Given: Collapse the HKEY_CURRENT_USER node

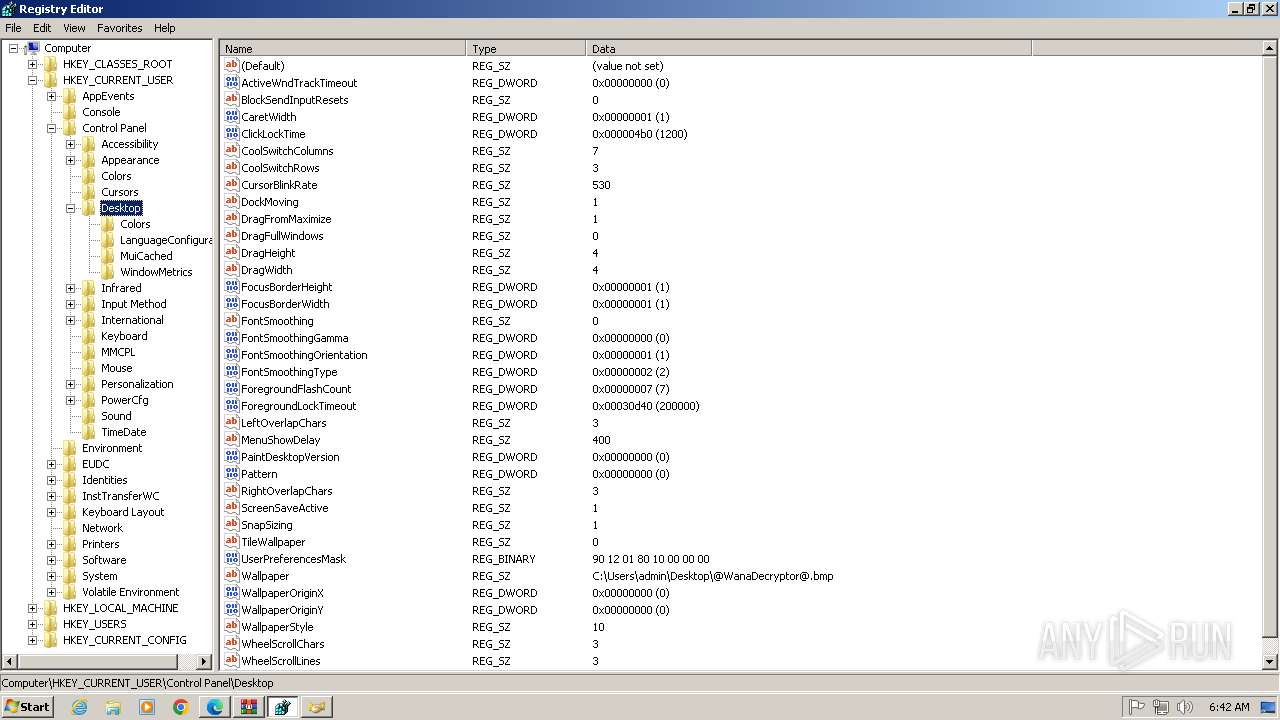Looking at the screenshot, I should point(32,80).
